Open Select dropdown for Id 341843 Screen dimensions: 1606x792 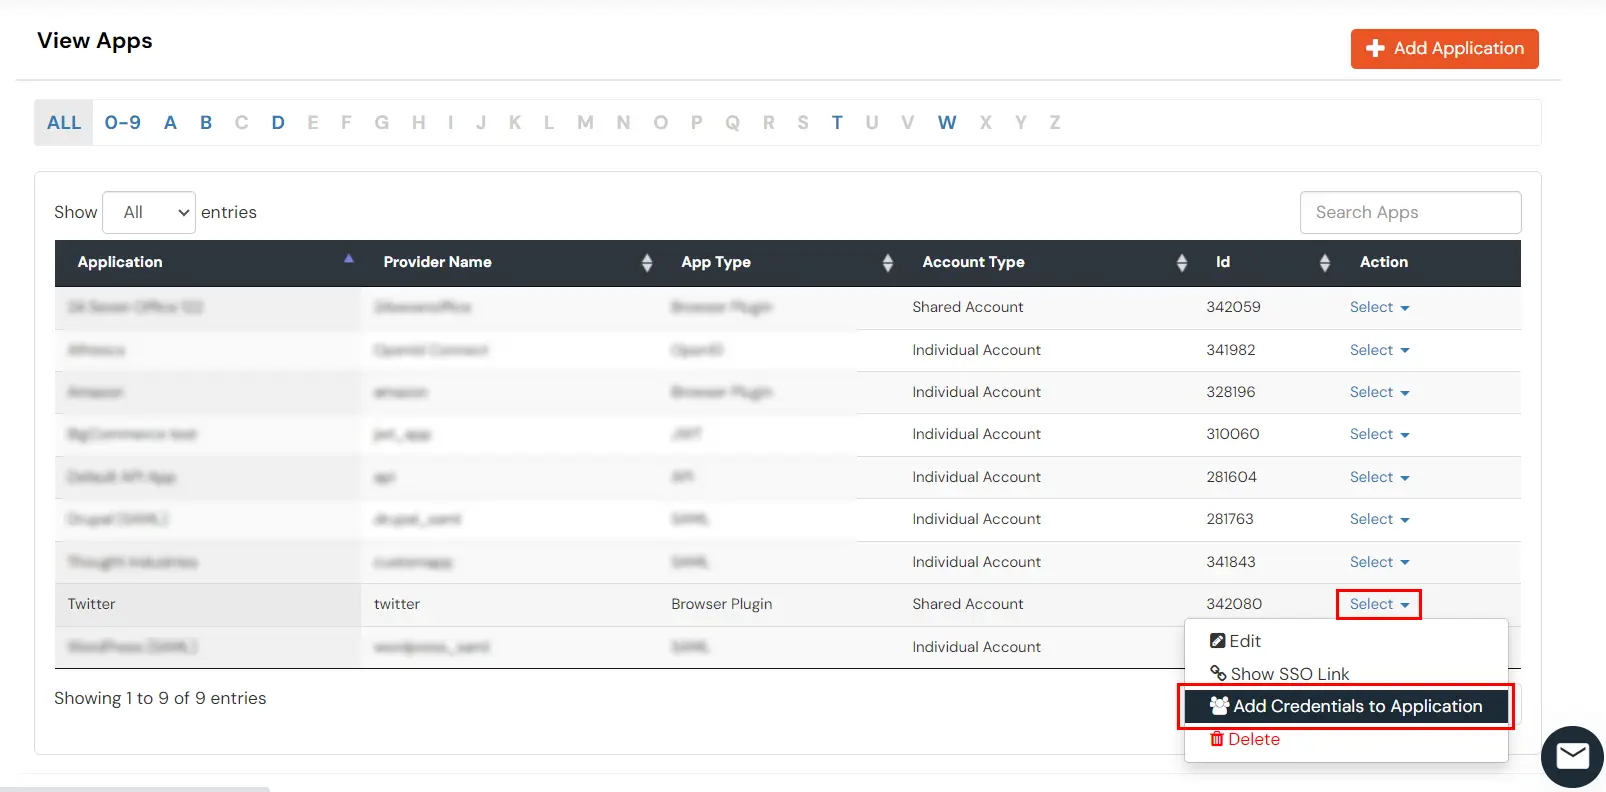tap(1379, 562)
